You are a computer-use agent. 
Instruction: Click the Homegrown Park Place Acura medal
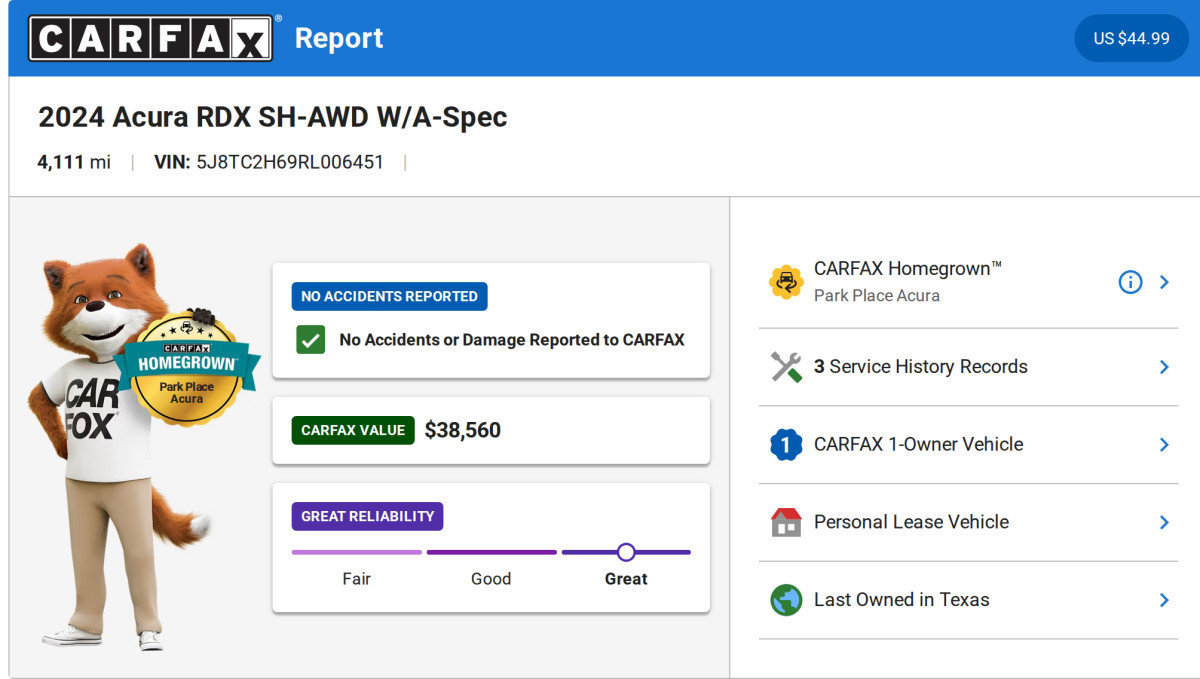point(187,368)
